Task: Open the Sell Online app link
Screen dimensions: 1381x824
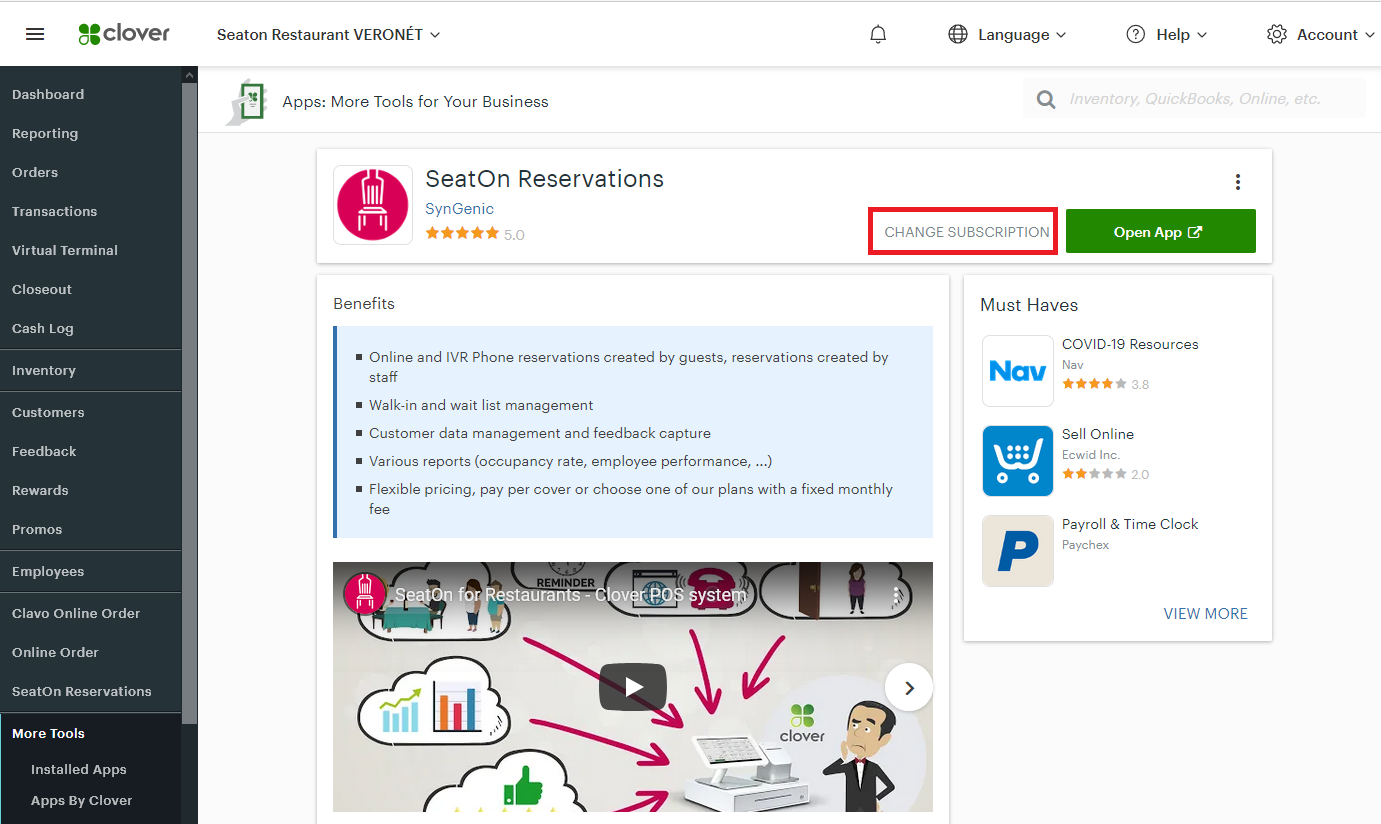Action: click(1097, 434)
